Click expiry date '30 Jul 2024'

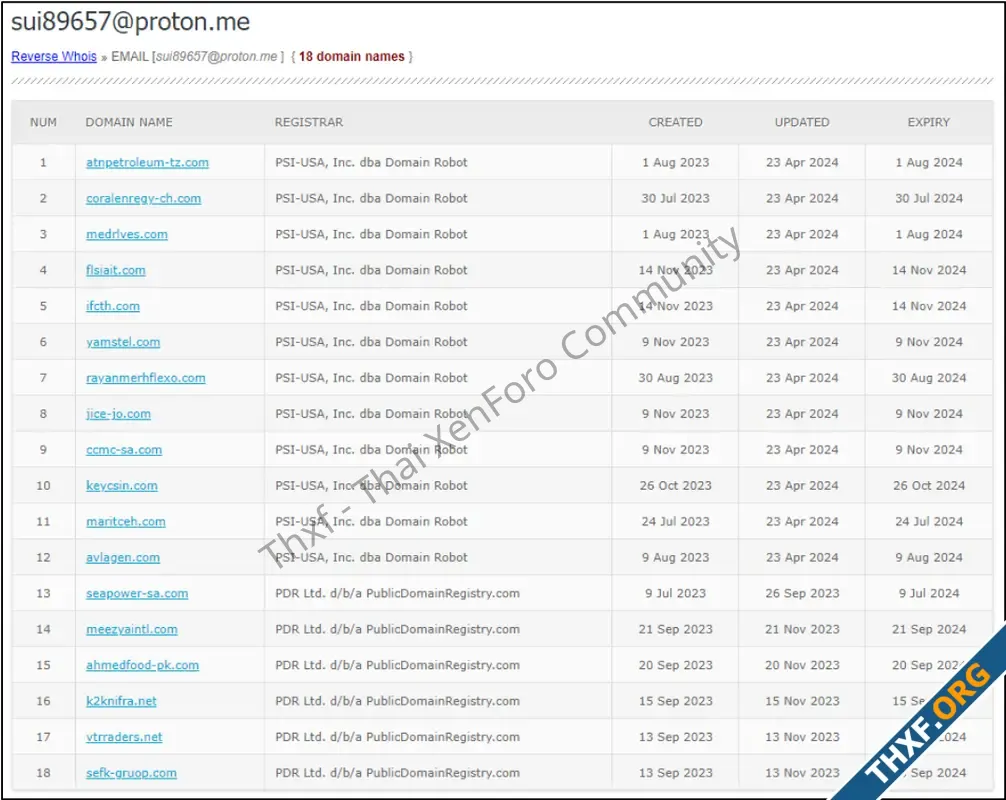click(929, 198)
